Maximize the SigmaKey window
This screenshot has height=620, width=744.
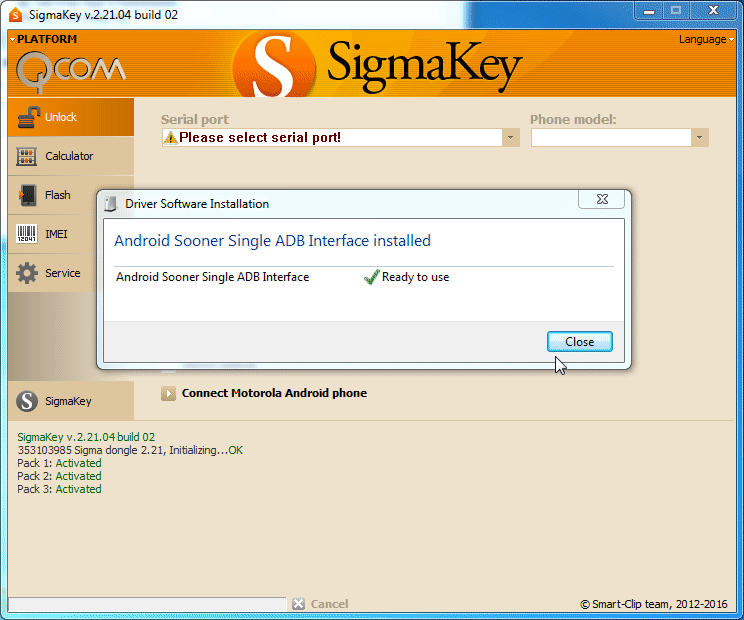pyautogui.click(x=676, y=10)
